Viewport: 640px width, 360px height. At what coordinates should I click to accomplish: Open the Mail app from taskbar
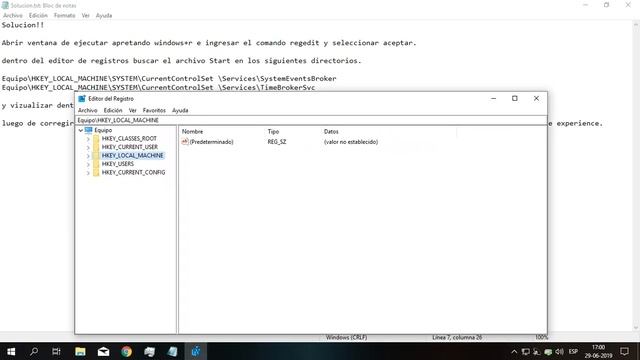tap(103, 351)
